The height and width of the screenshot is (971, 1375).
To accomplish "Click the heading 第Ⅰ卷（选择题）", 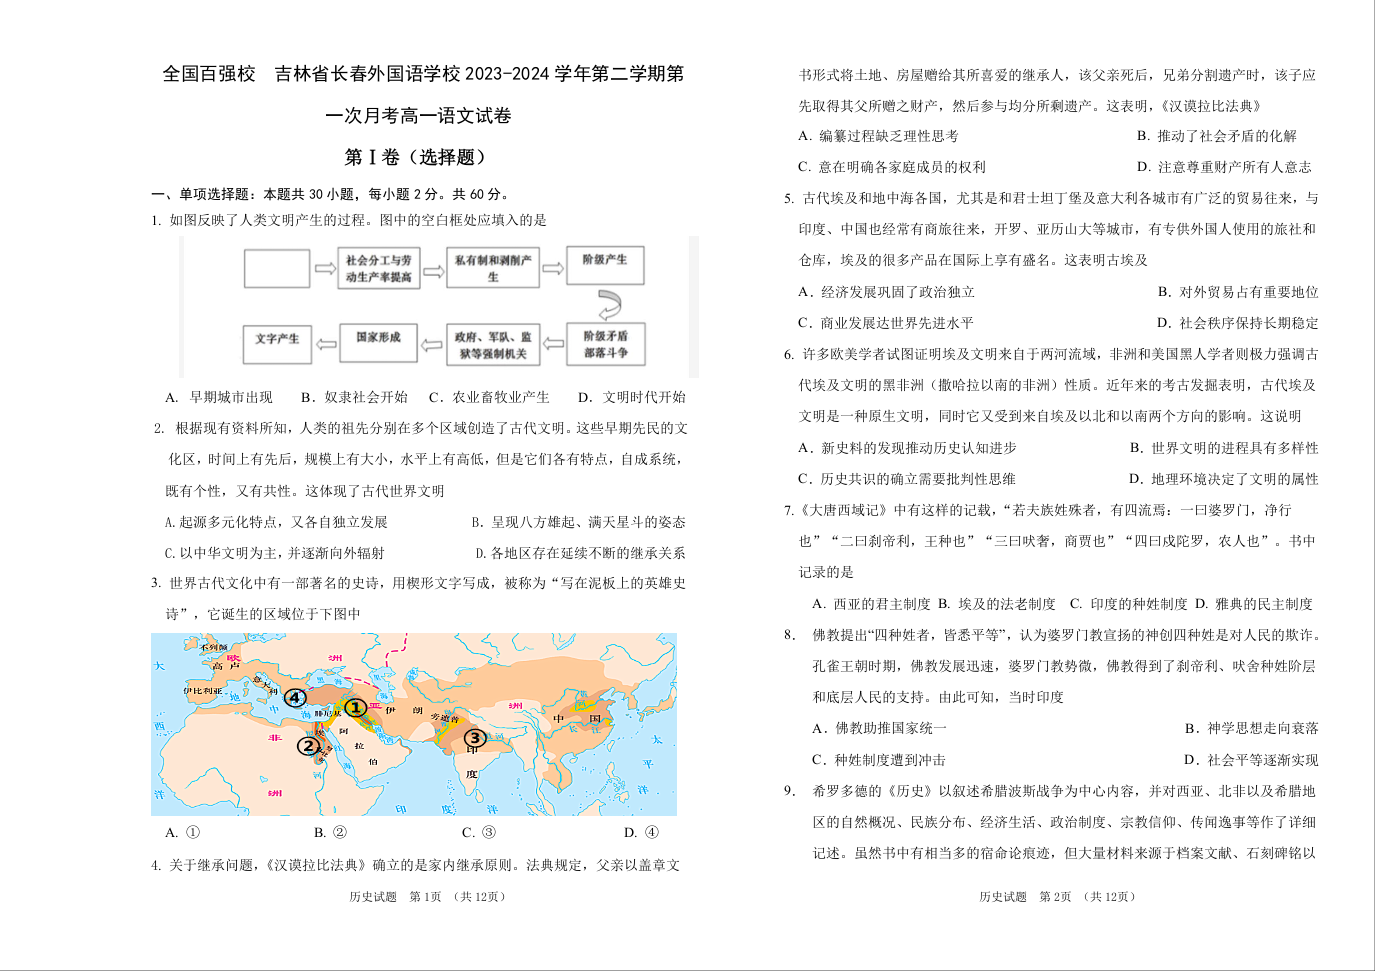I will coord(418,157).
